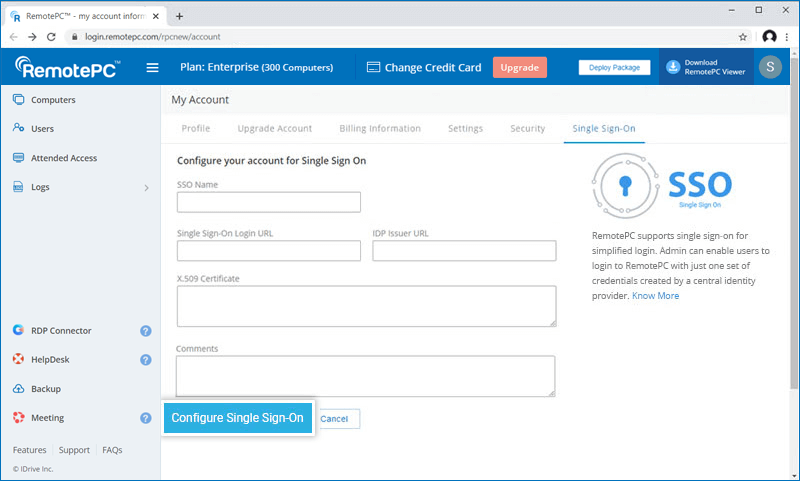Switch to the Security tab
Viewport: 800px width, 481px height.
point(527,129)
